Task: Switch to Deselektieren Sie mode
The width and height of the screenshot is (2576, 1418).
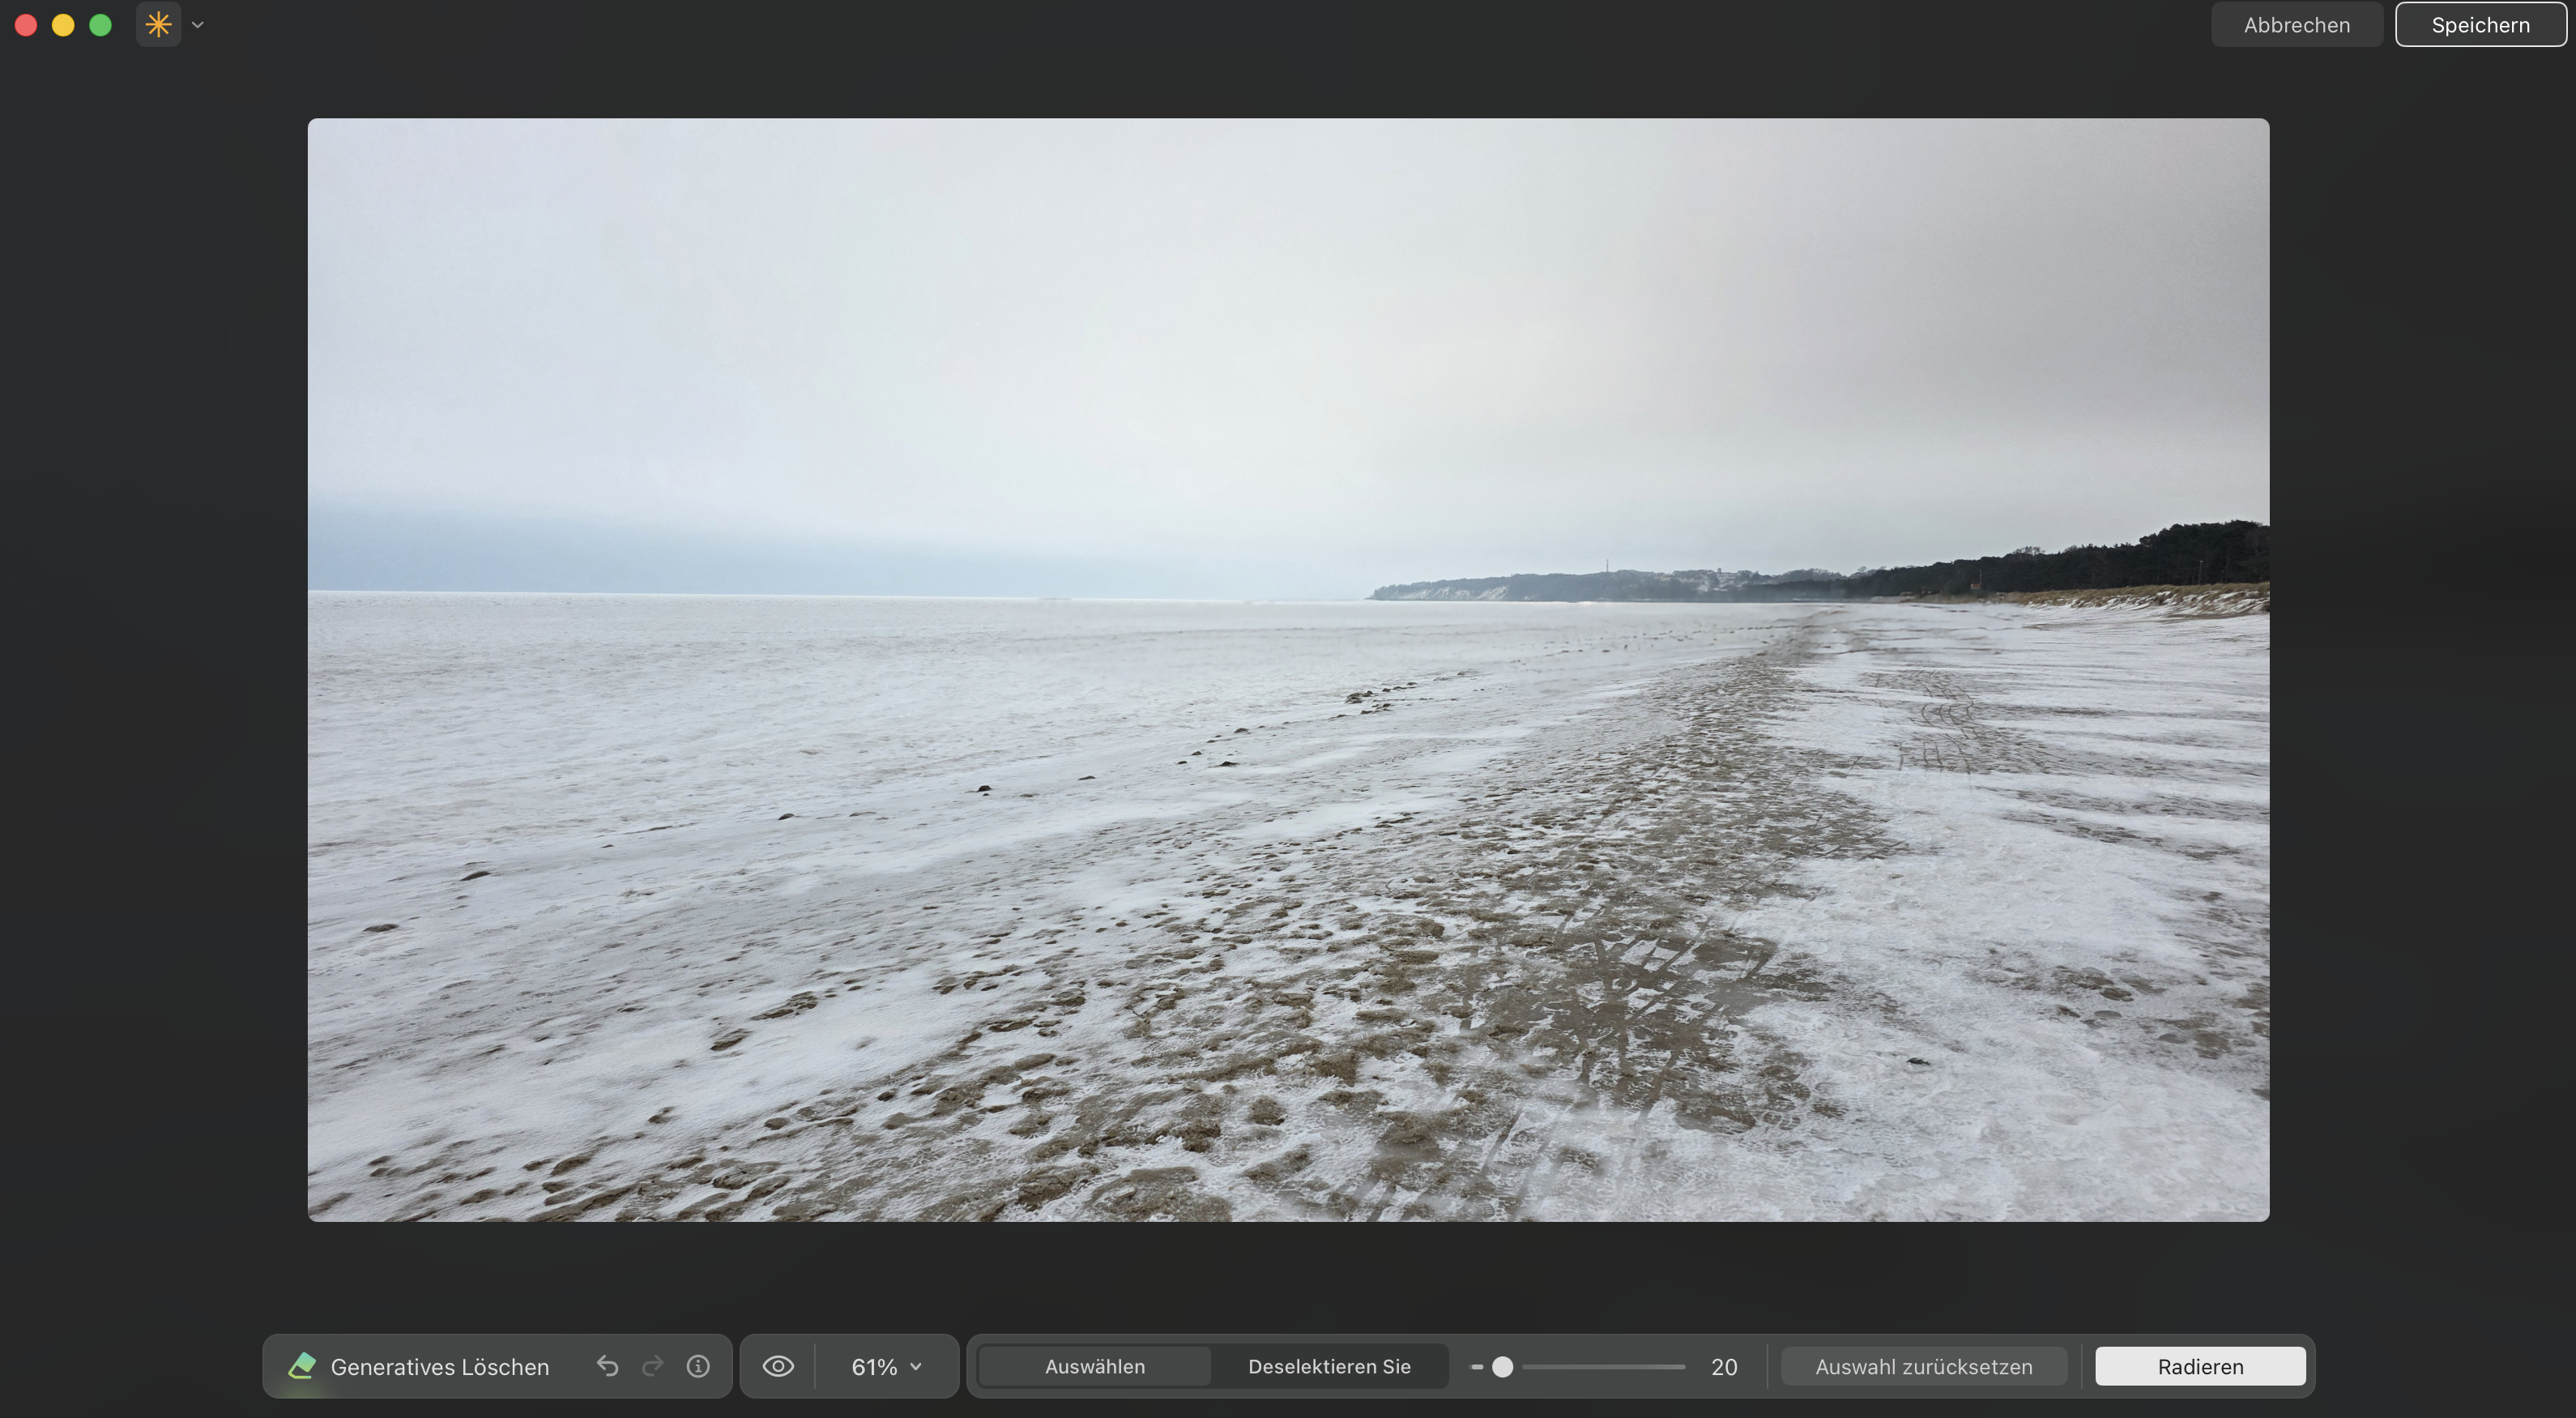Action: coord(1329,1366)
